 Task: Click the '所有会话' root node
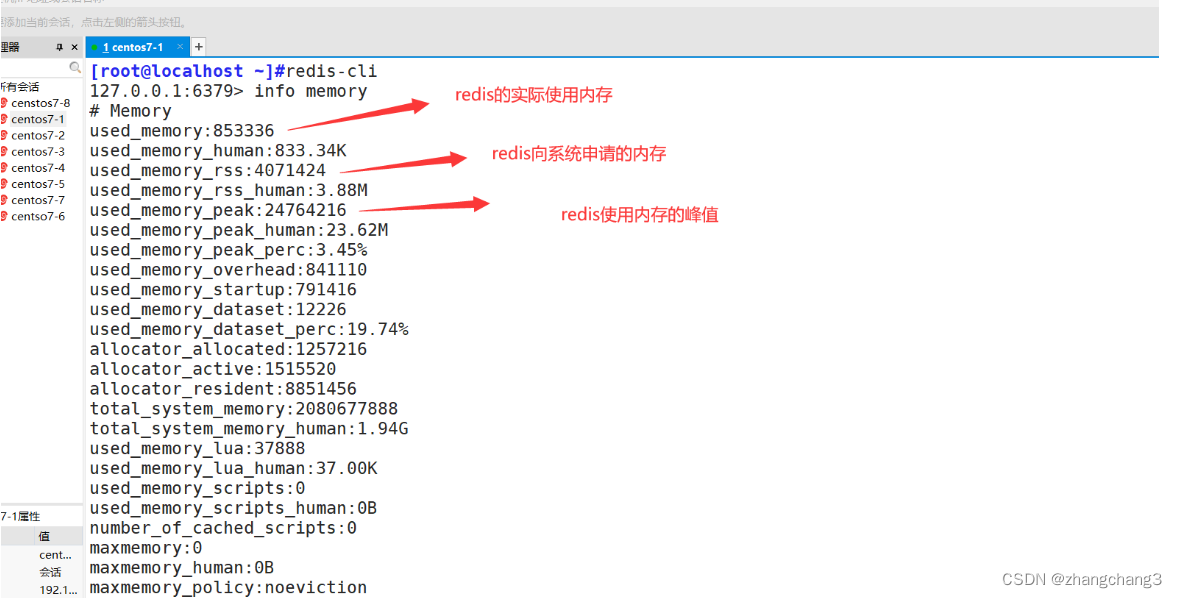[20, 87]
